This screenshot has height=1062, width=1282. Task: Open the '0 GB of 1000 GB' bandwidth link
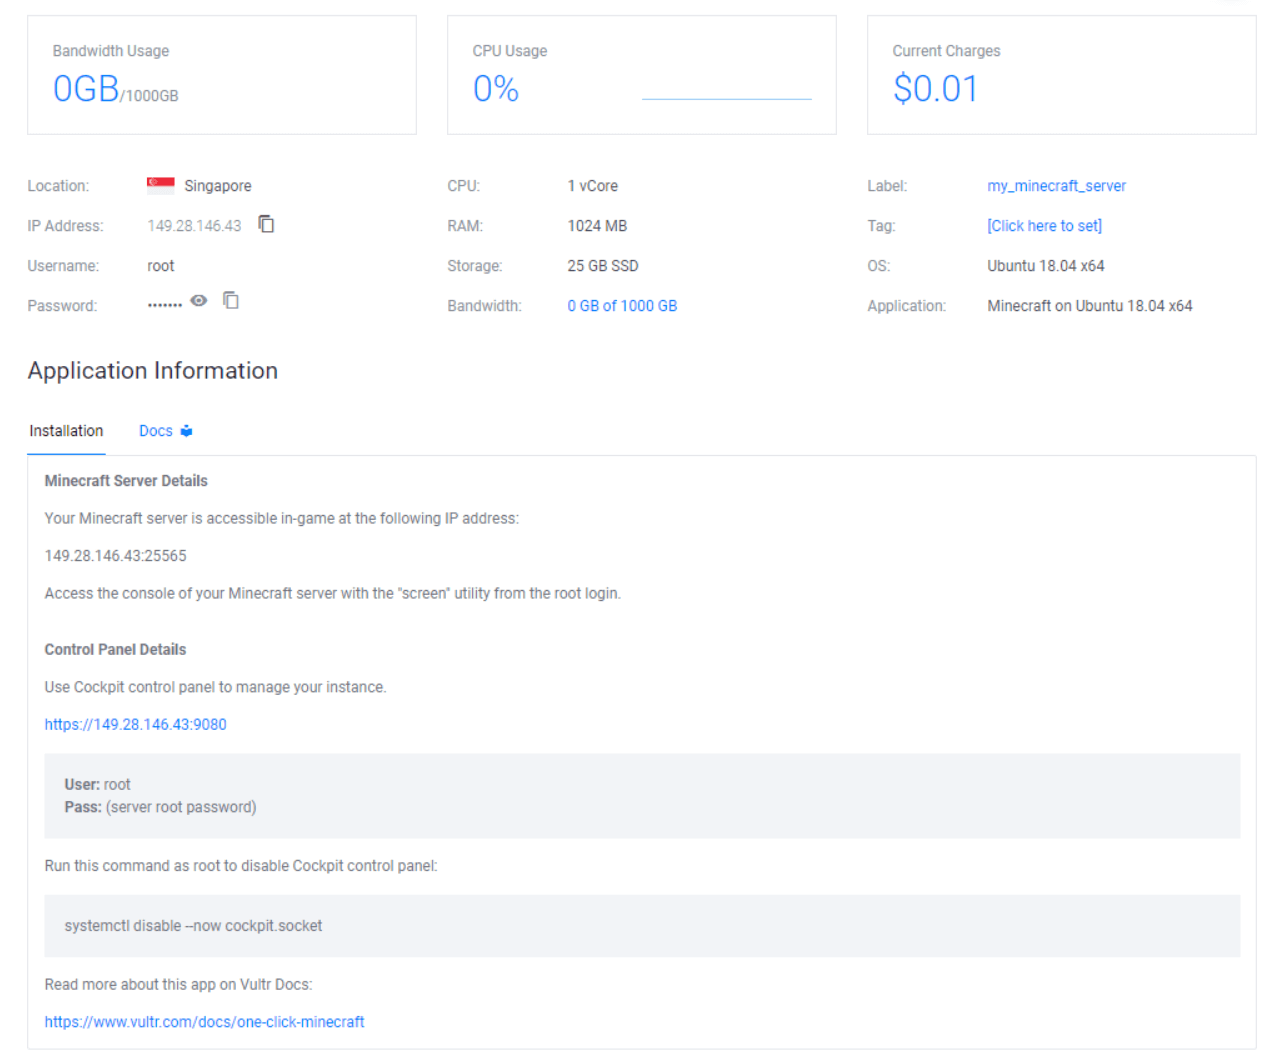coord(622,306)
